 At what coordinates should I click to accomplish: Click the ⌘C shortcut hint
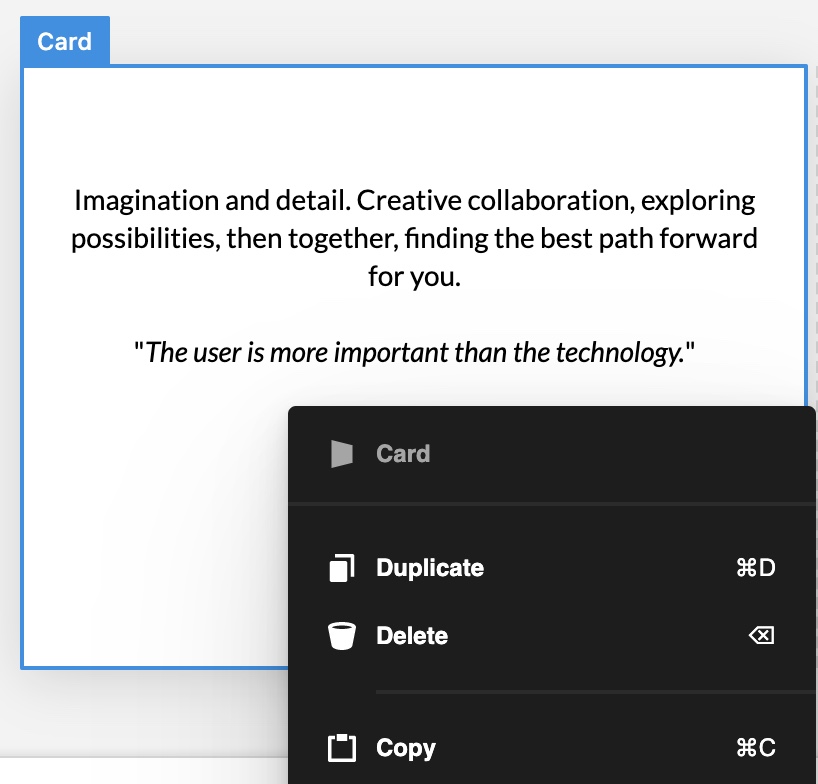(755, 748)
